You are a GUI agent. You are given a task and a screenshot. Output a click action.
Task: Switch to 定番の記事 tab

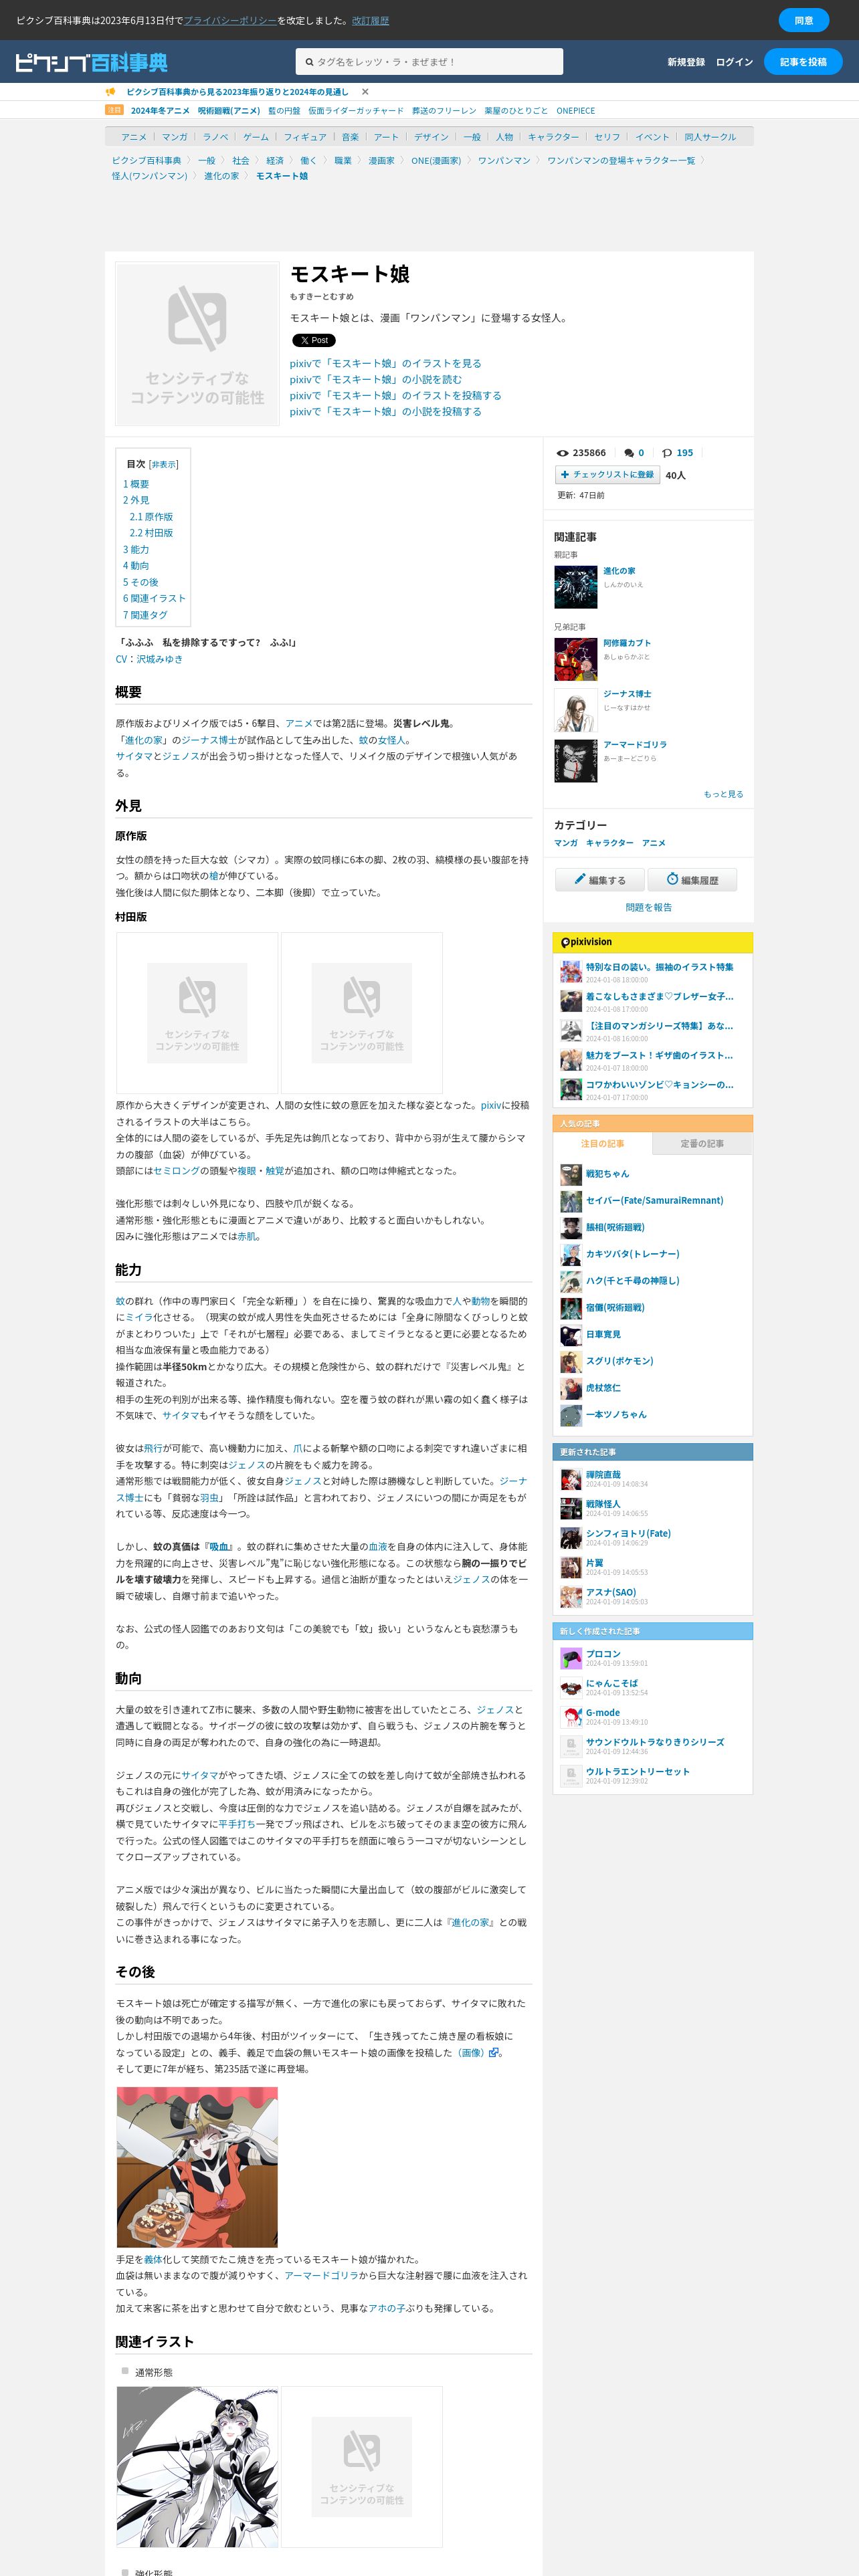click(x=702, y=1143)
